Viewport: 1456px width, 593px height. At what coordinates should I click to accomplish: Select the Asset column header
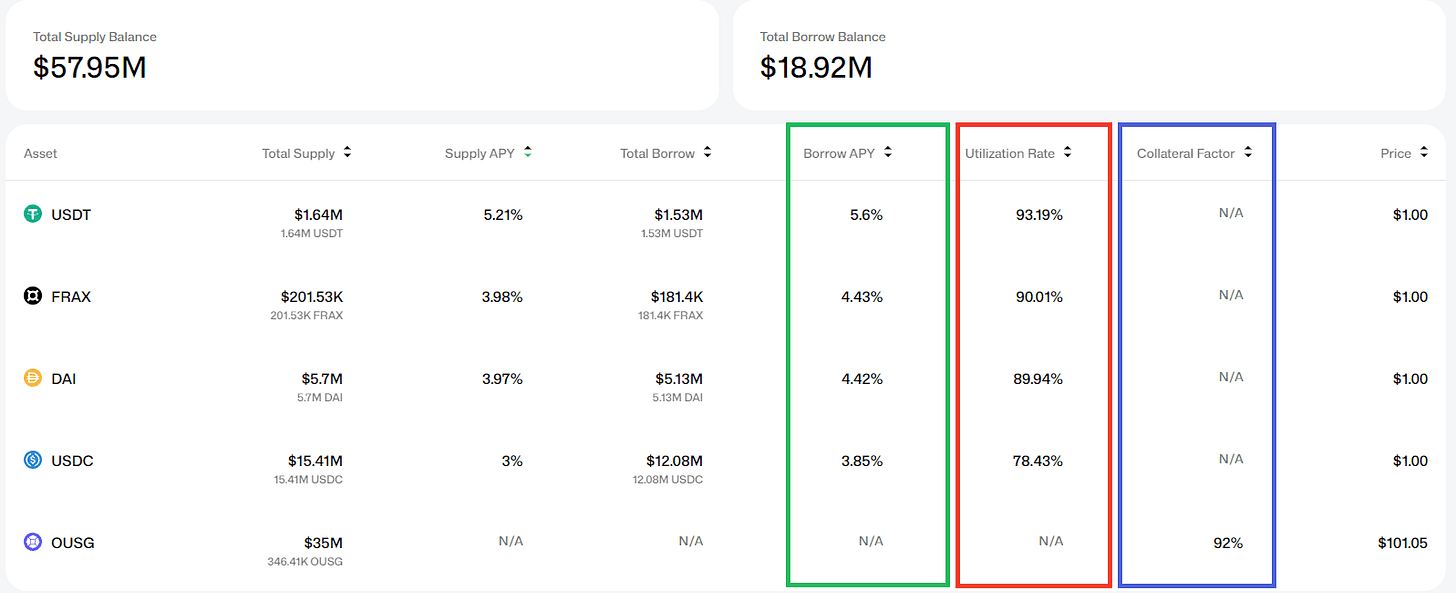click(41, 154)
